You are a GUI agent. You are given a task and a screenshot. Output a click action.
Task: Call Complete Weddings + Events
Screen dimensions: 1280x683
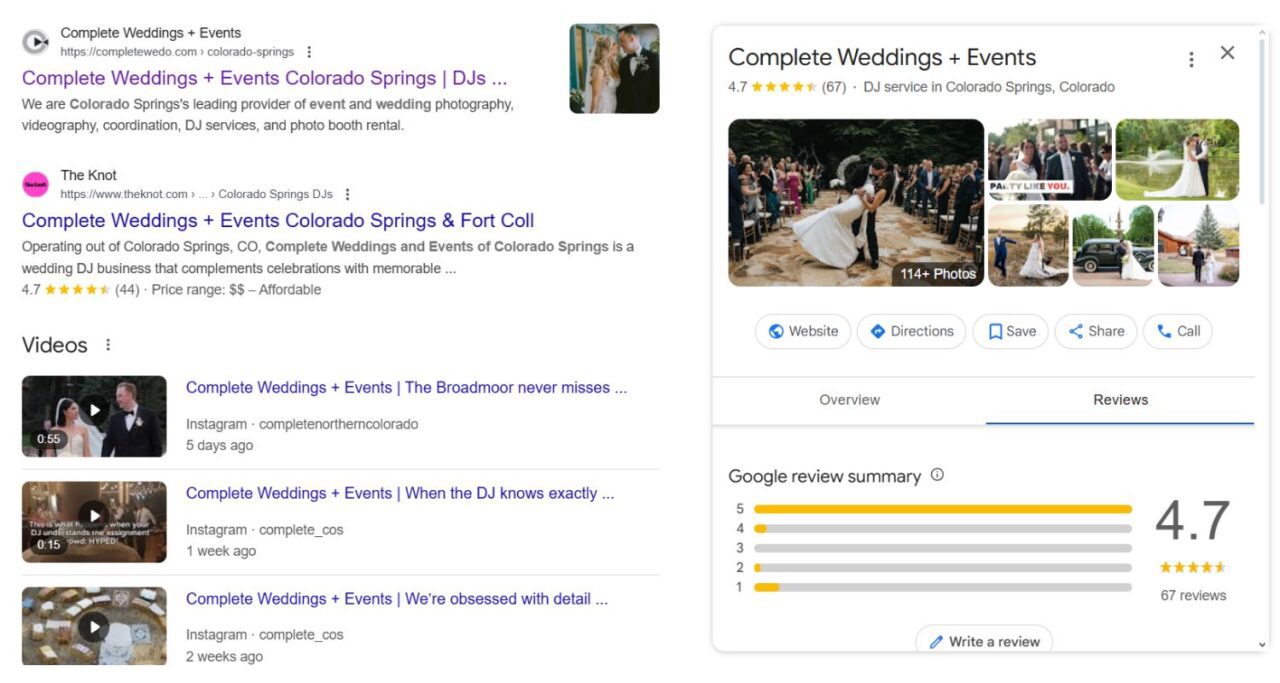(x=1178, y=331)
